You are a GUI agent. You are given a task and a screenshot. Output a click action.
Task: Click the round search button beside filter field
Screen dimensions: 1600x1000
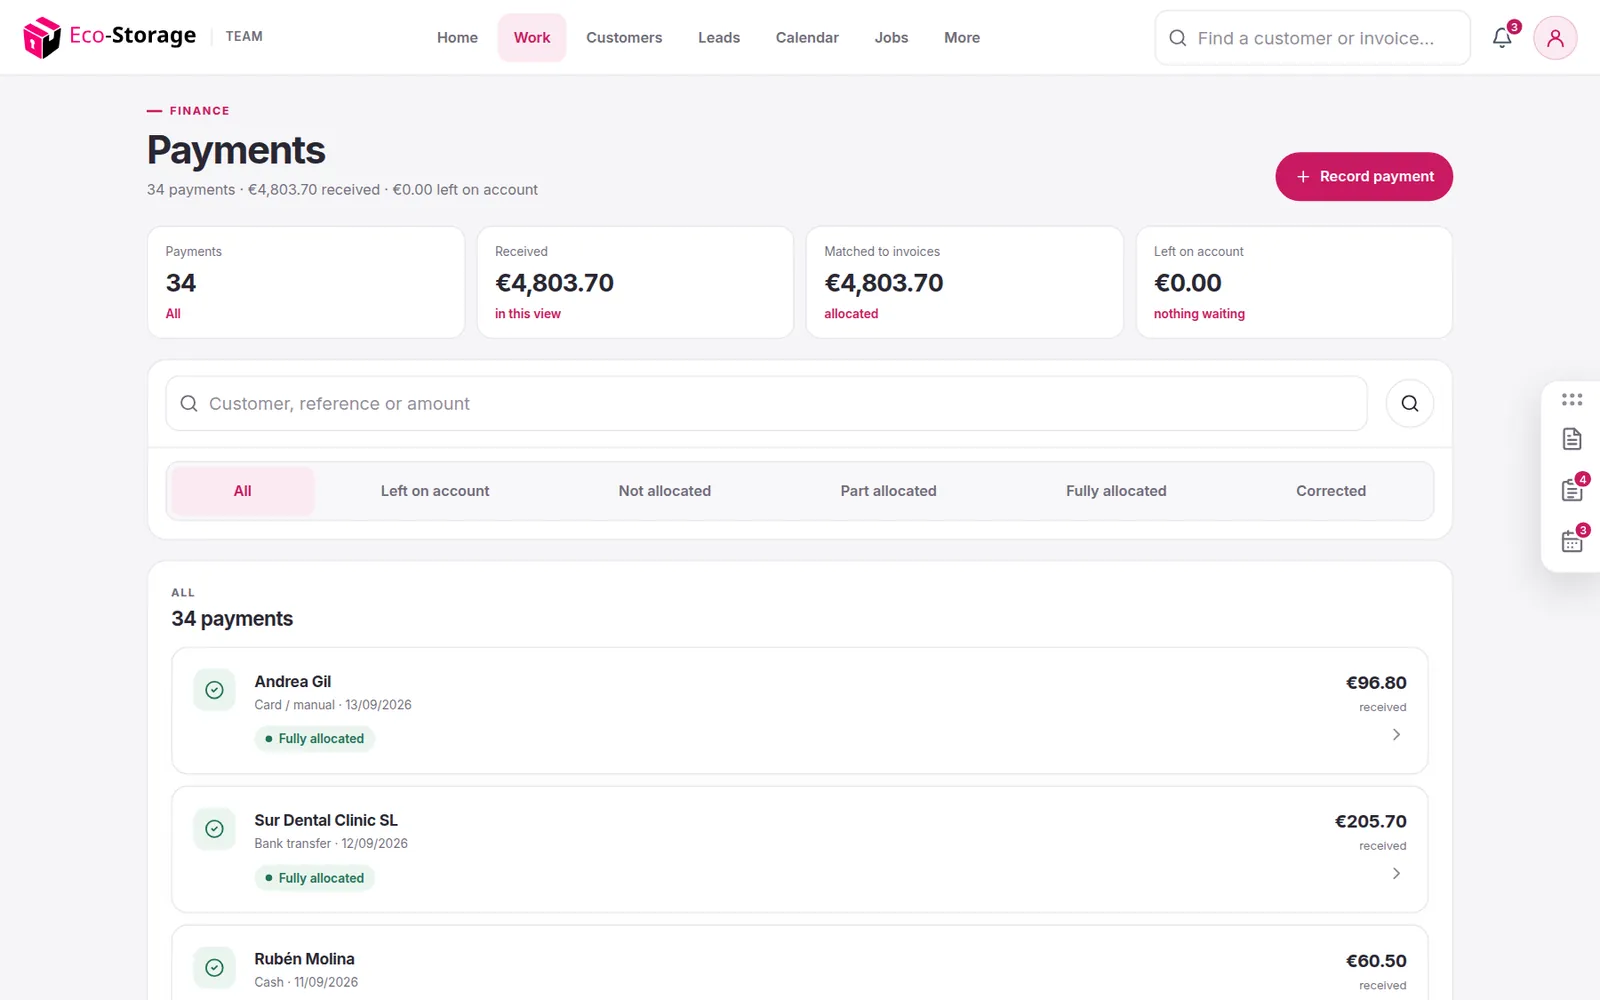tap(1410, 403)
